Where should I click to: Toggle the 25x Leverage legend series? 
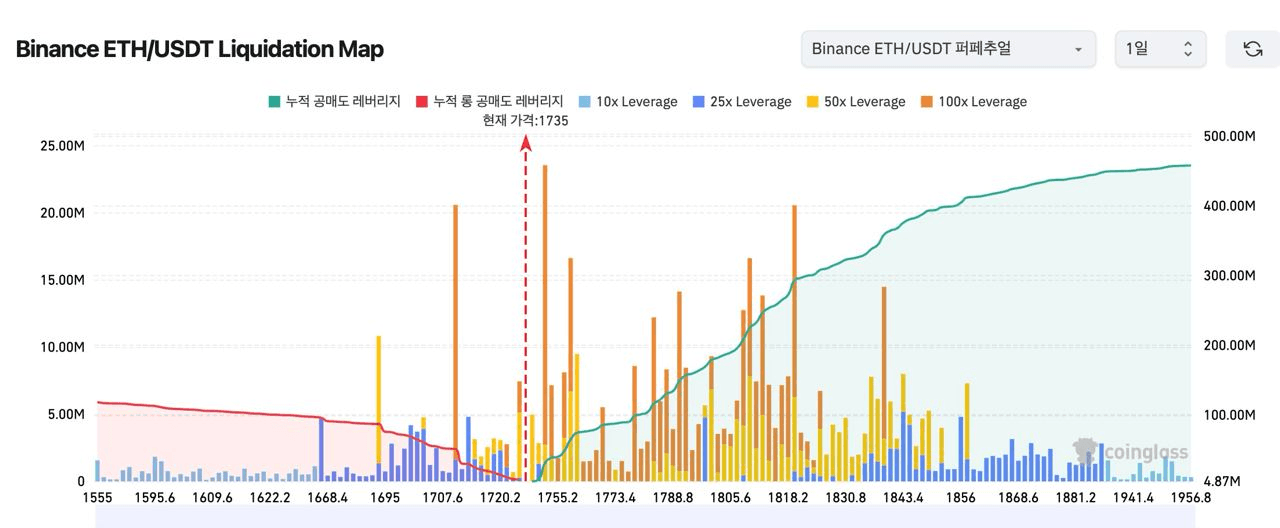pyautogui.click(x=740, y=101)
